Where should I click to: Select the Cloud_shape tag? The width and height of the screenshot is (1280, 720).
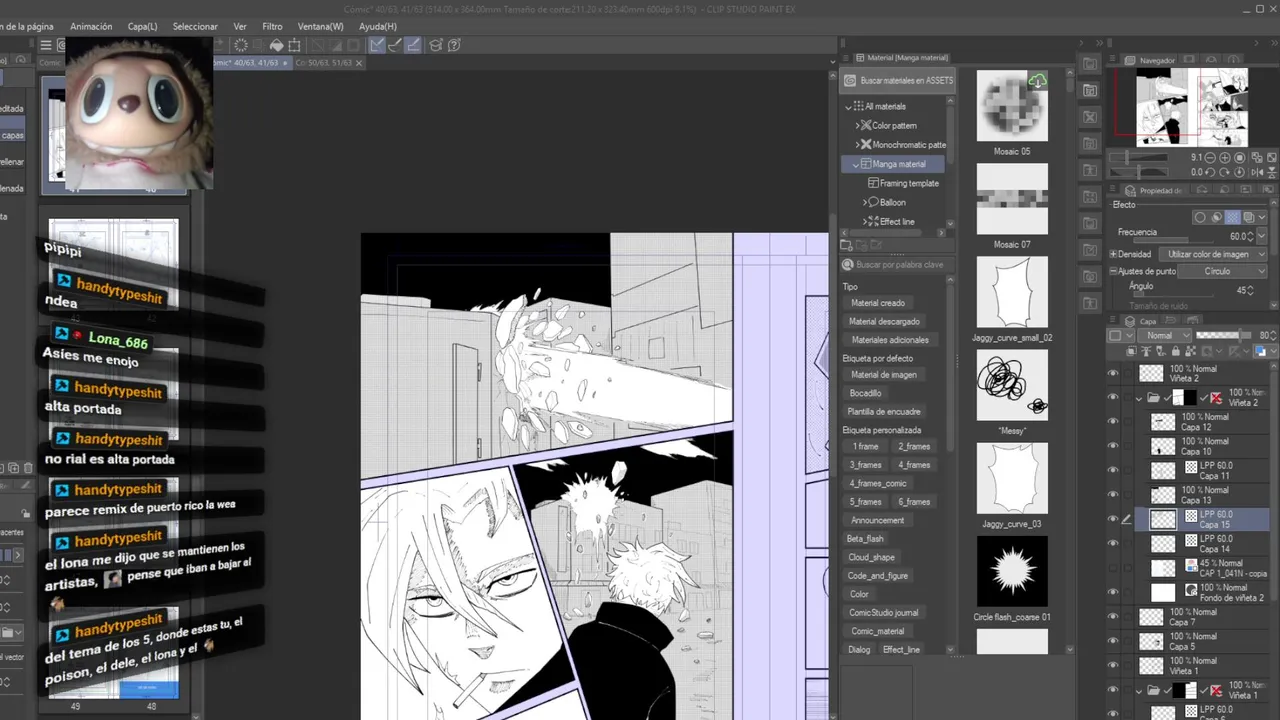click(x=872, y=557)
